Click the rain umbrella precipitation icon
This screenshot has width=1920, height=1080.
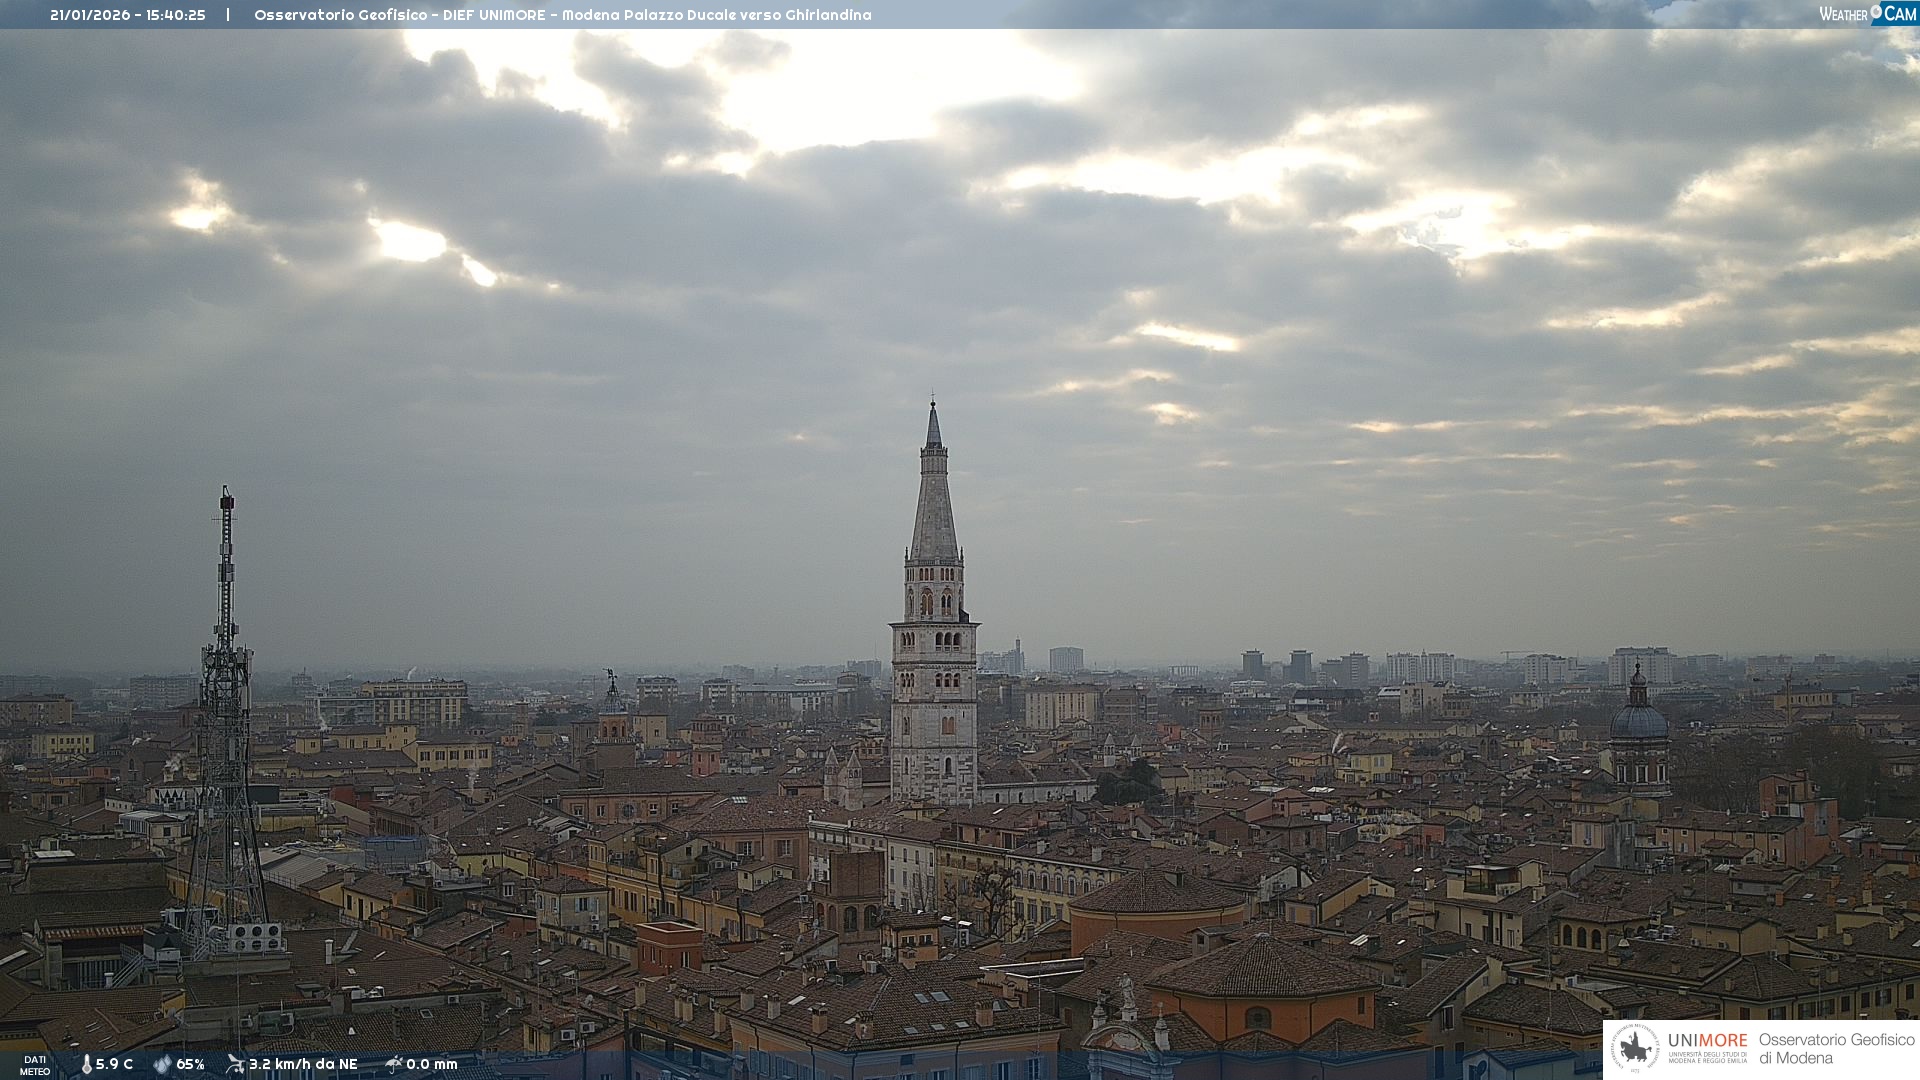[x=394, y=1064]
